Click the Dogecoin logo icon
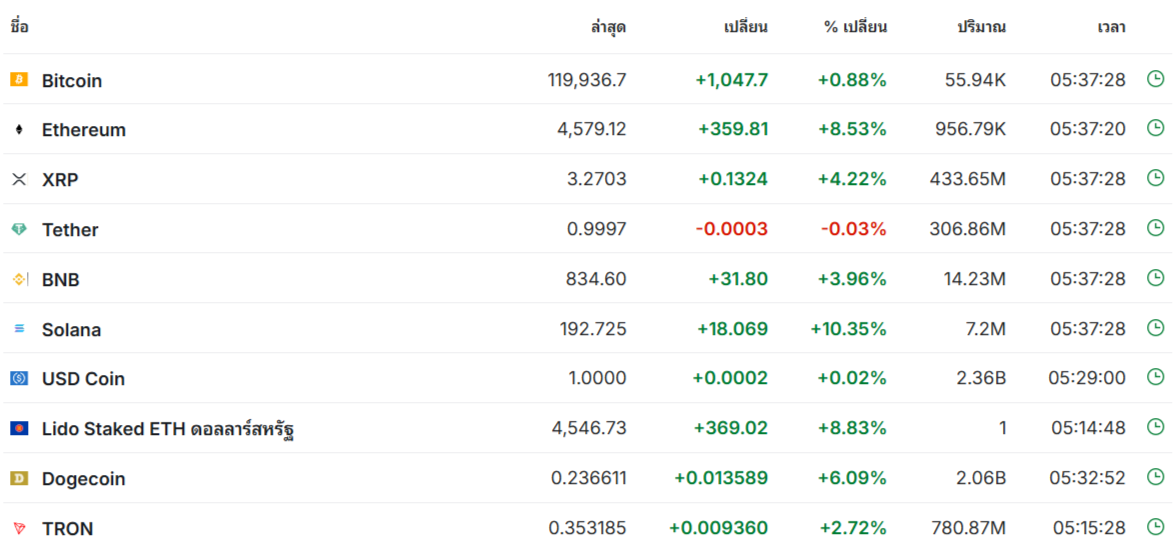The width and height of the screenshot is (1174, 551). click(19, 478)
